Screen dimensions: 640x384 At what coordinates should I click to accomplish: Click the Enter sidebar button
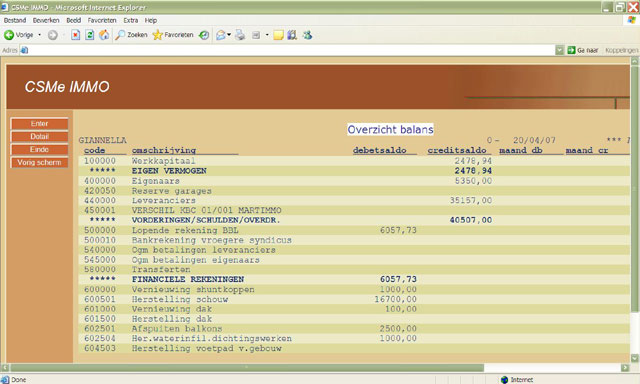click(x=39, y=124)
